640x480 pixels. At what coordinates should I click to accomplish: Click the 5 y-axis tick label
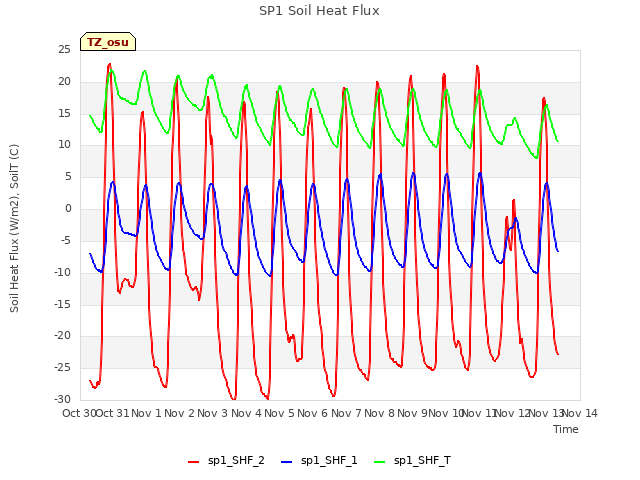point(68,177)
